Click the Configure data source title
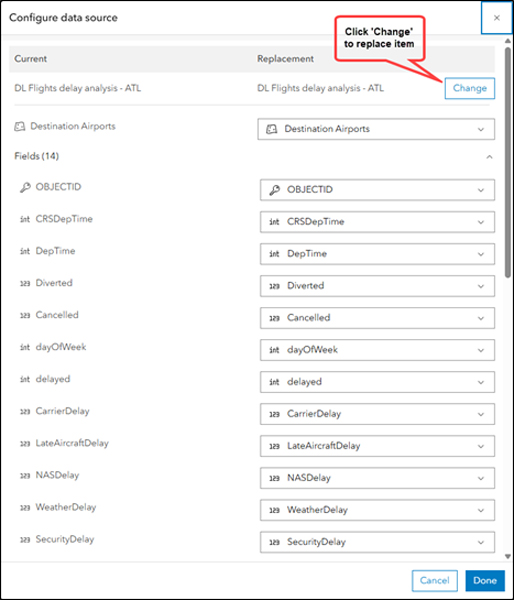The height and width of the screenshot is (600, 514). [x=63, y=18]
